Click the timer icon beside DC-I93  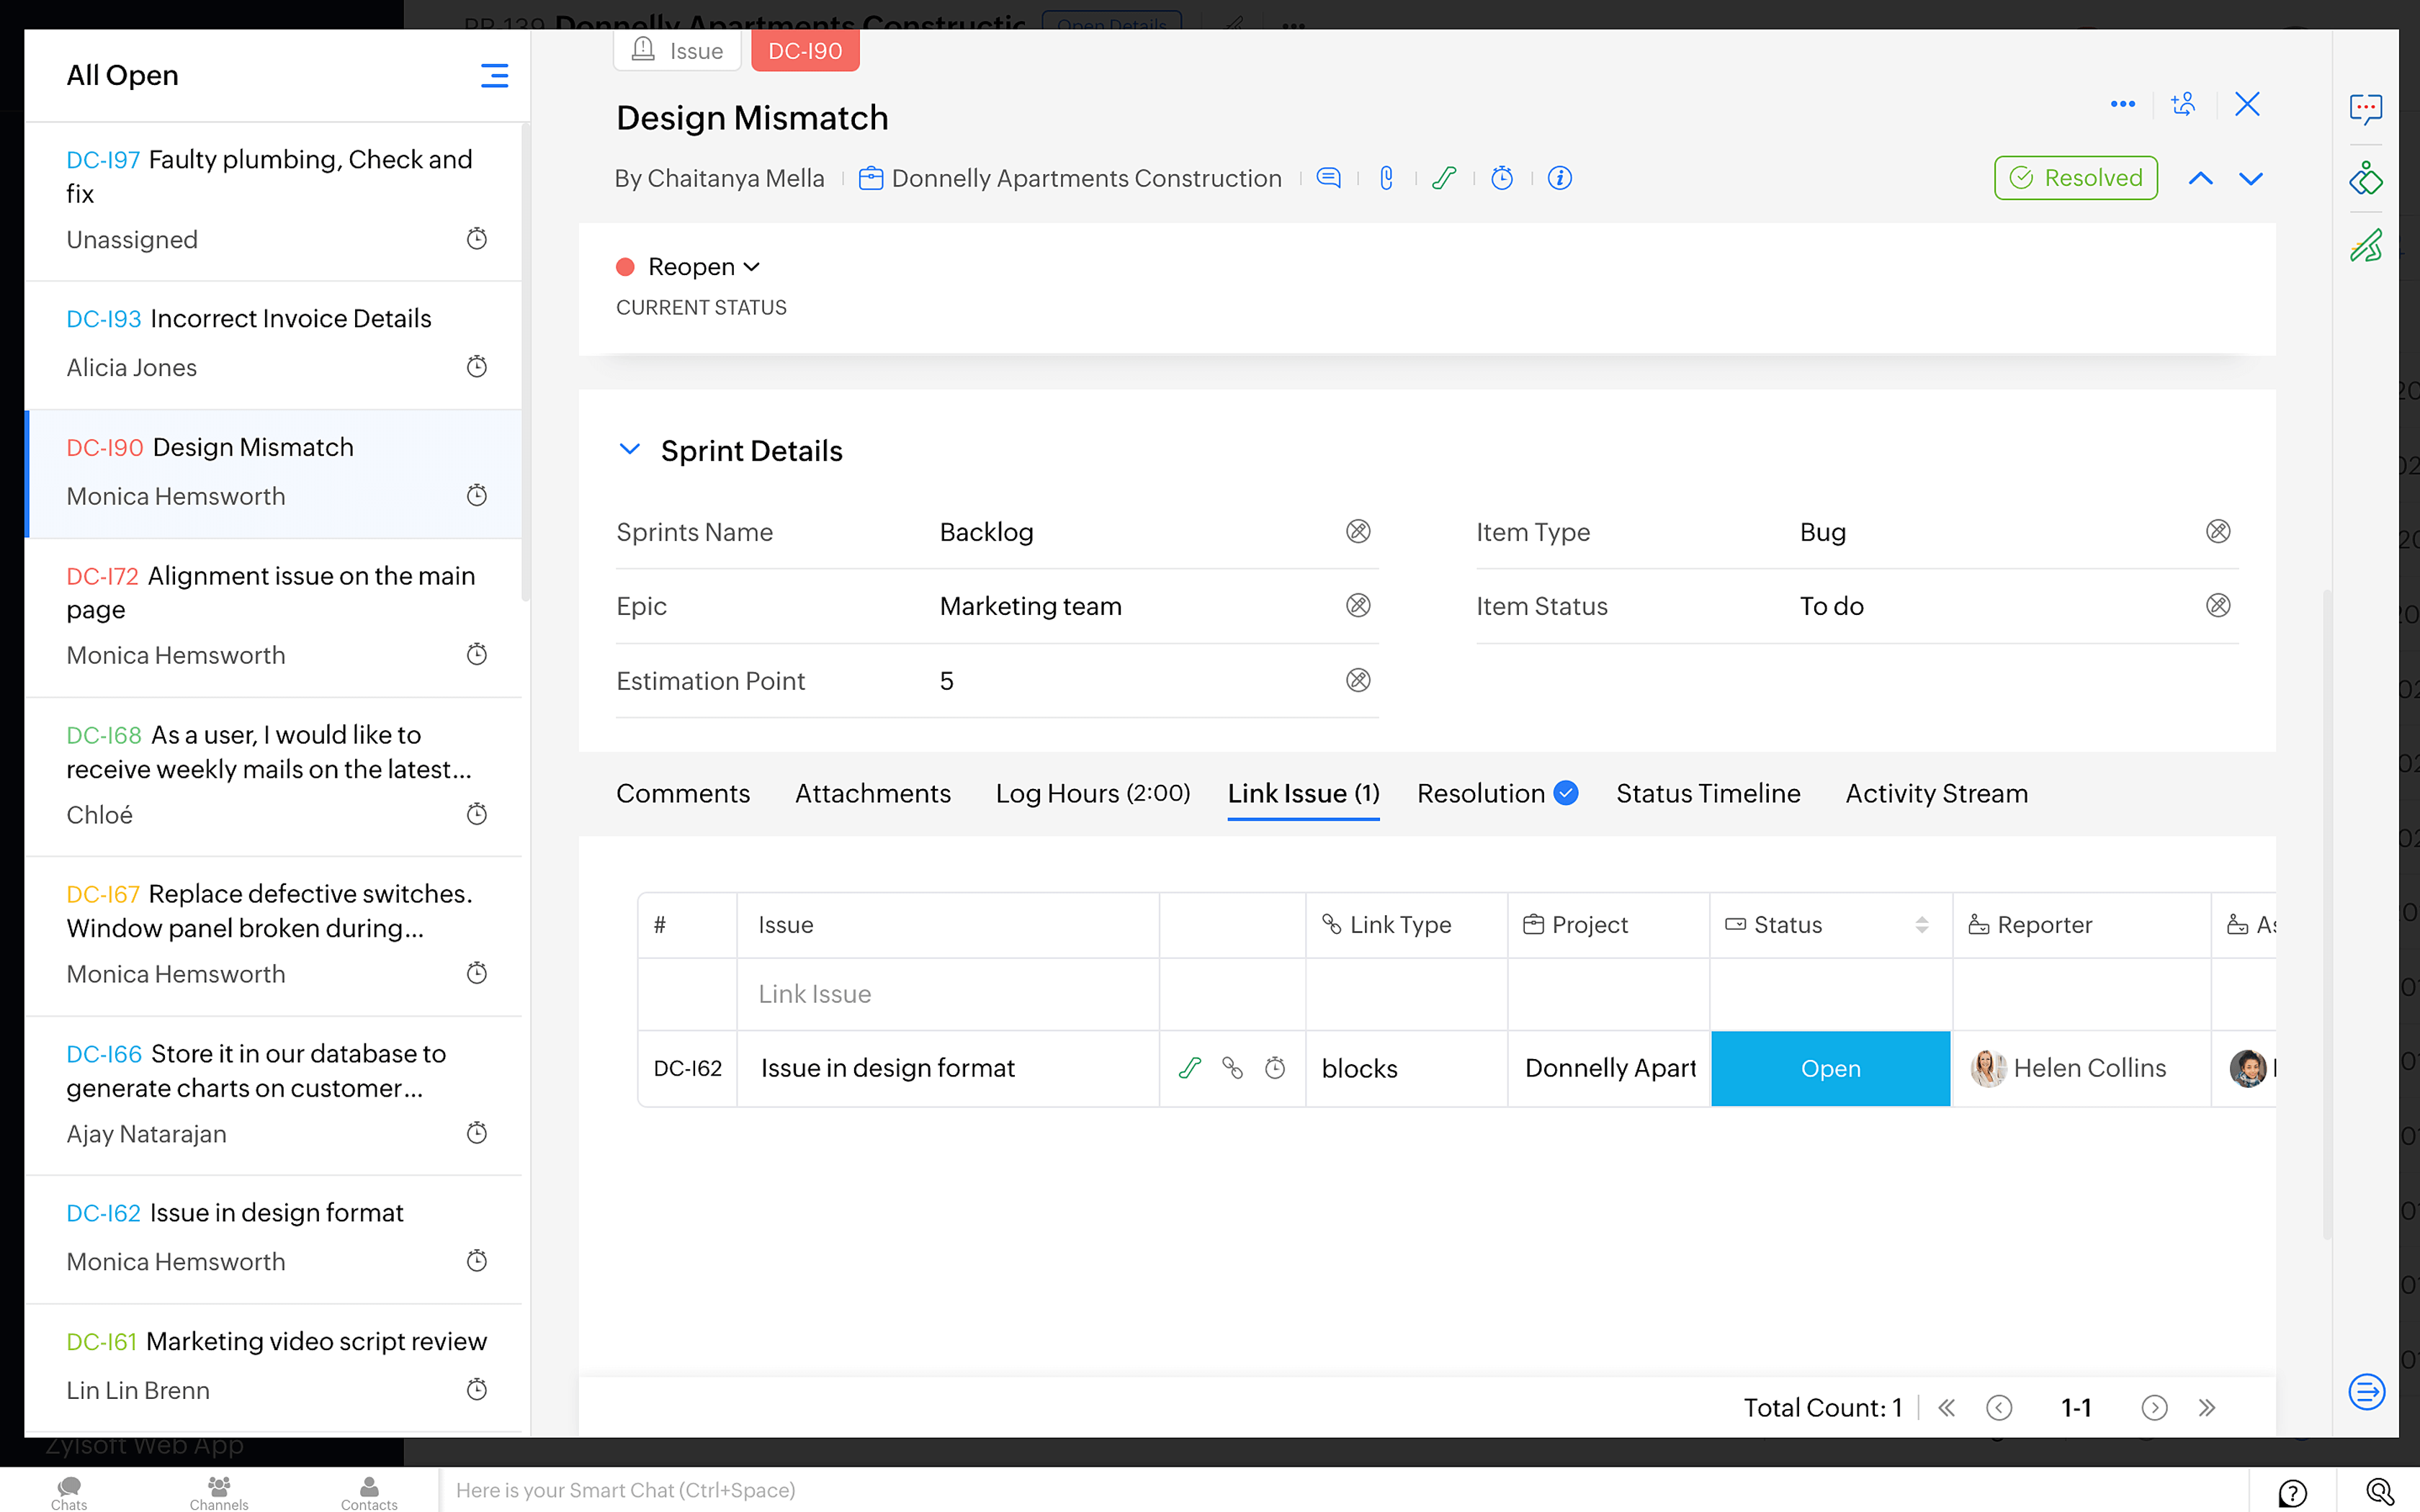[477, 367]
